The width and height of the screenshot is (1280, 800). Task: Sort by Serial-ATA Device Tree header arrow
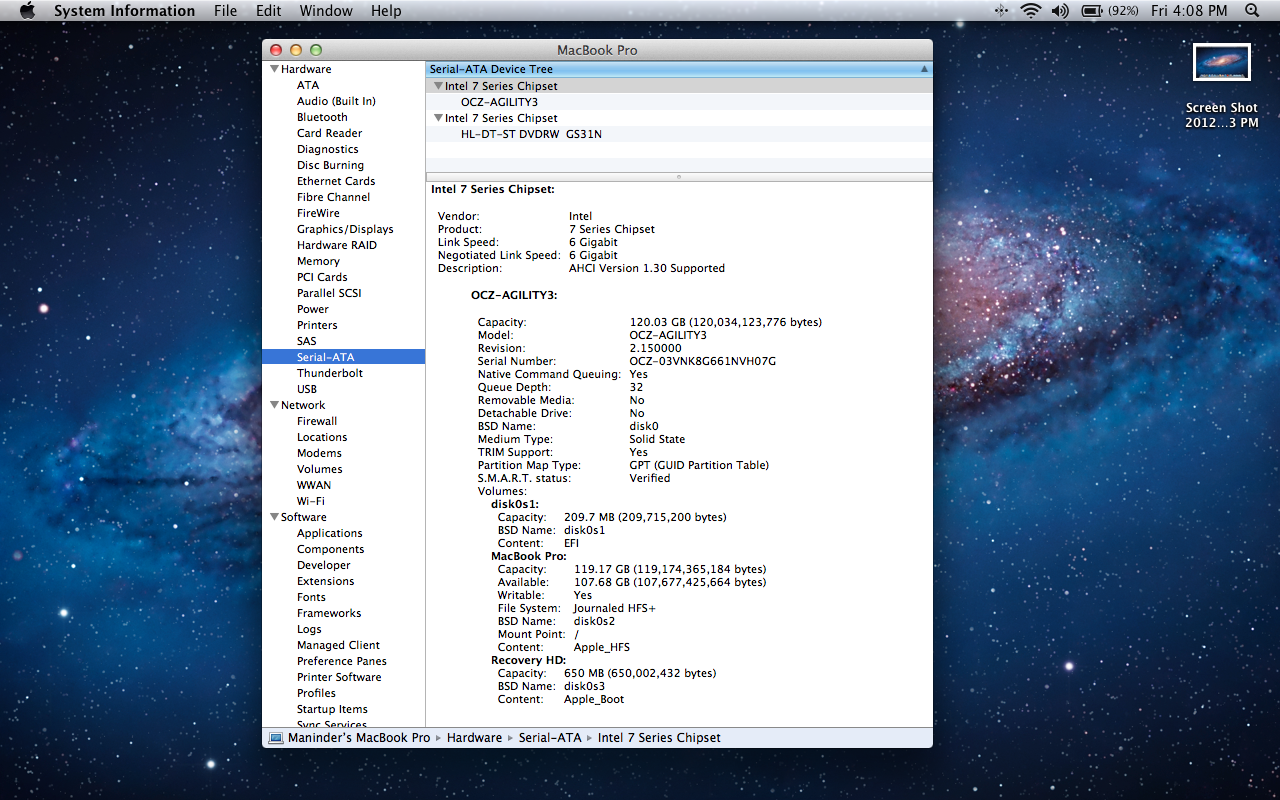[924, 69]
